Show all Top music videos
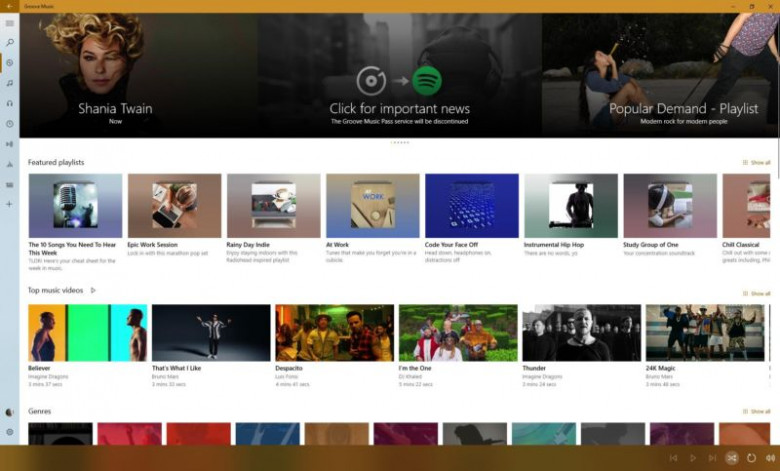The image size is (780, 471). tap(757, 294)
